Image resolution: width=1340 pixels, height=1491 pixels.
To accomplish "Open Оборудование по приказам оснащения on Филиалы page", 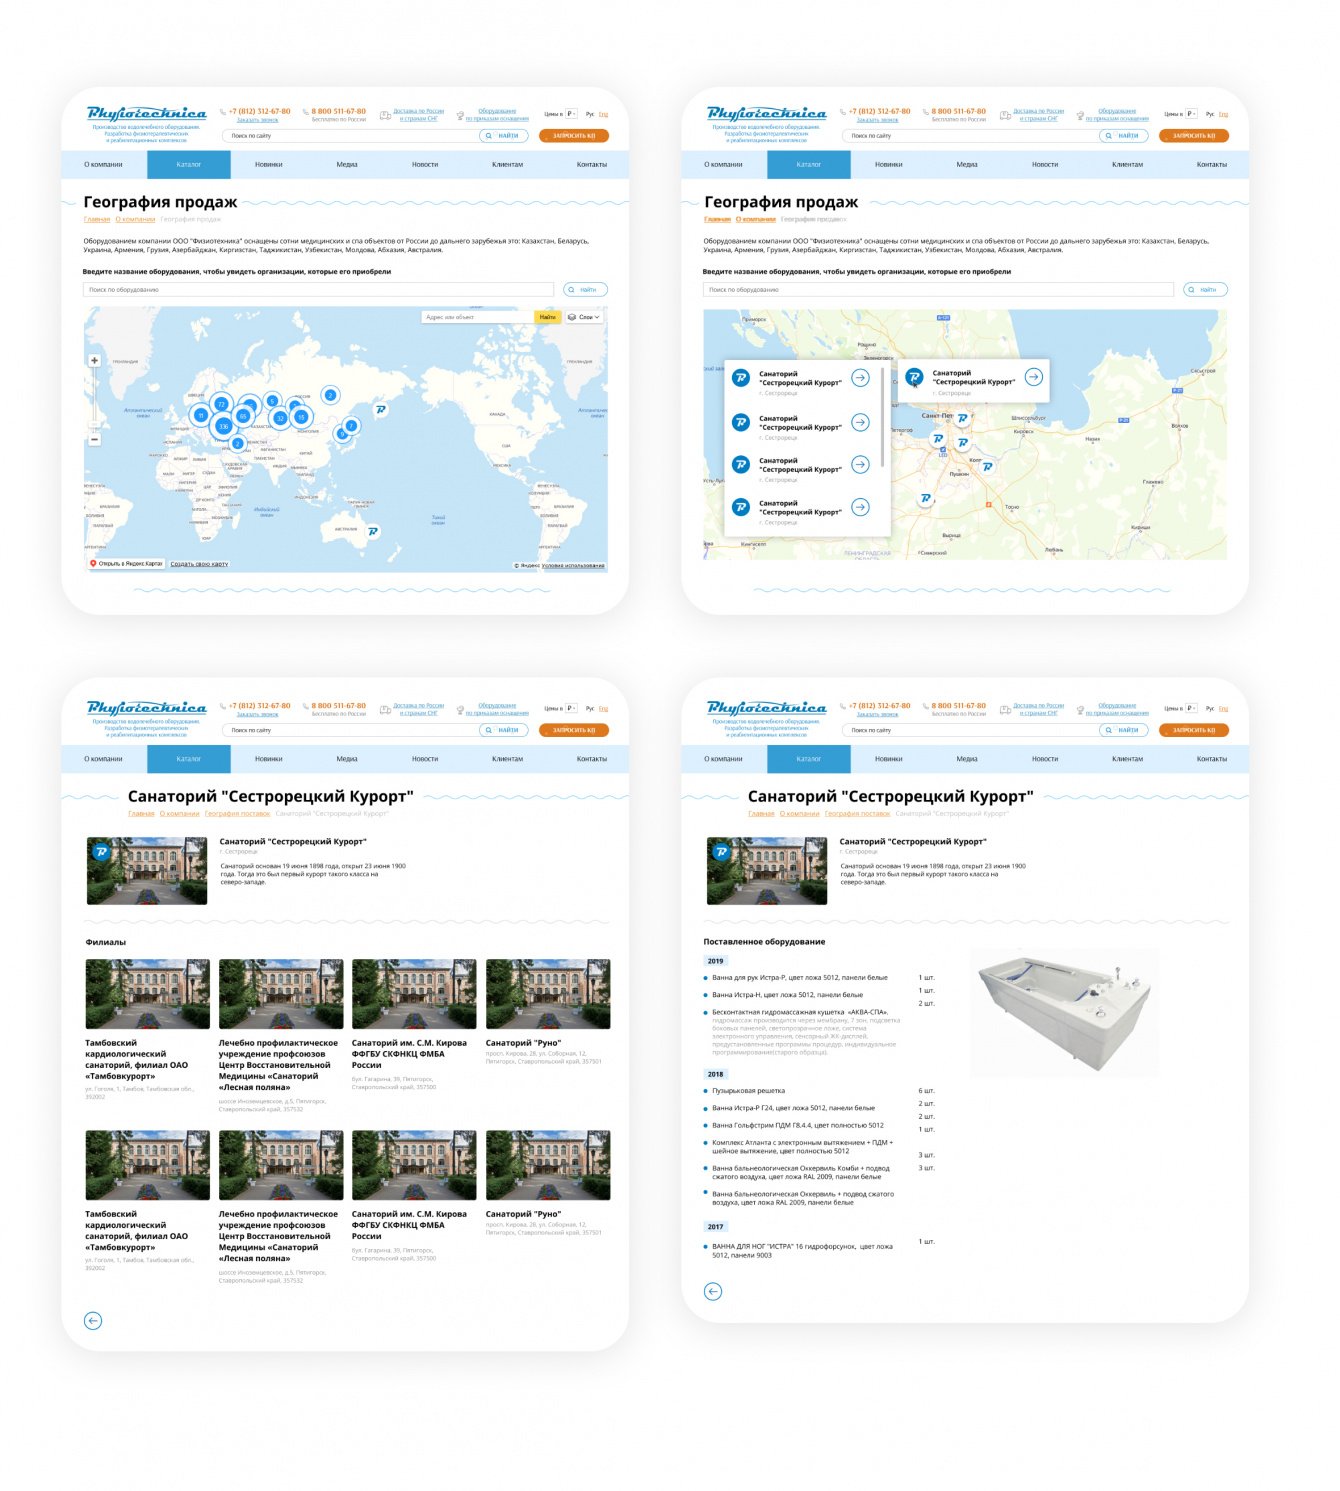I will 497,709.
